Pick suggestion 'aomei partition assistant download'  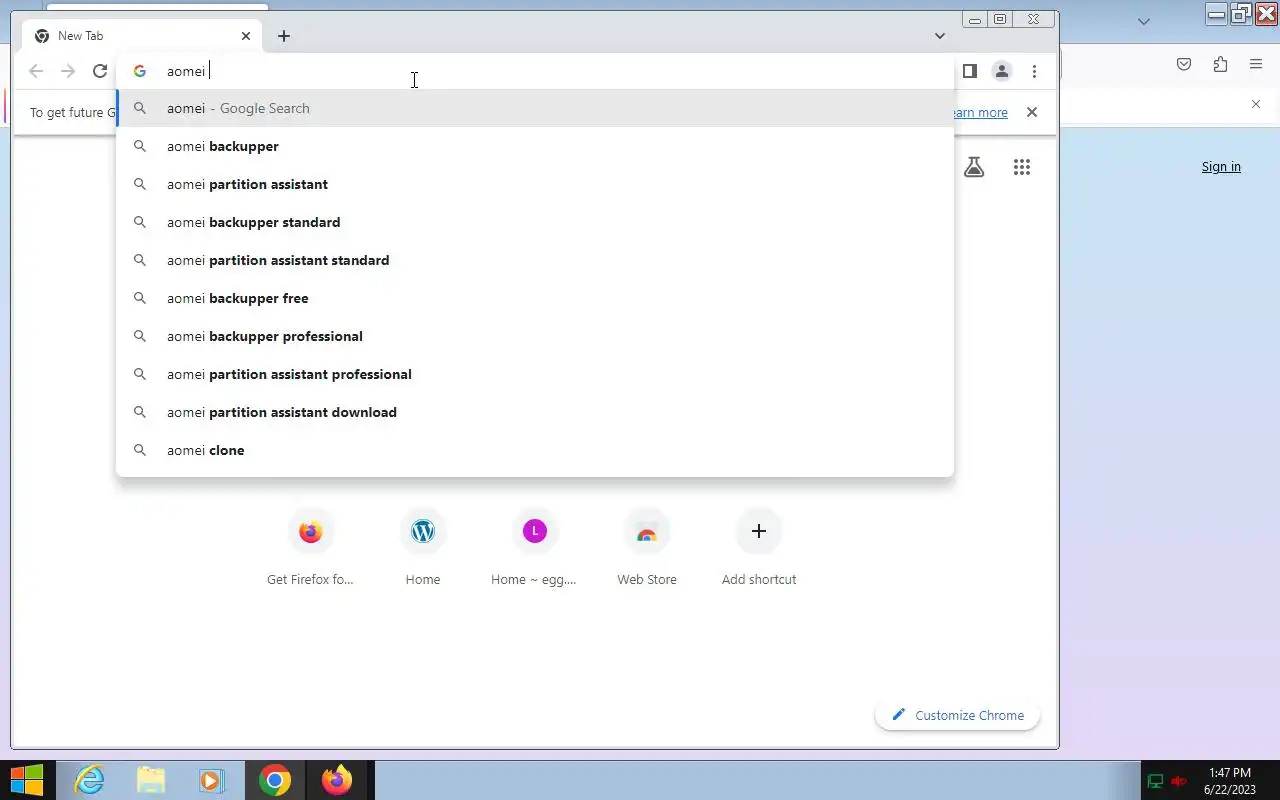[535, 412]
